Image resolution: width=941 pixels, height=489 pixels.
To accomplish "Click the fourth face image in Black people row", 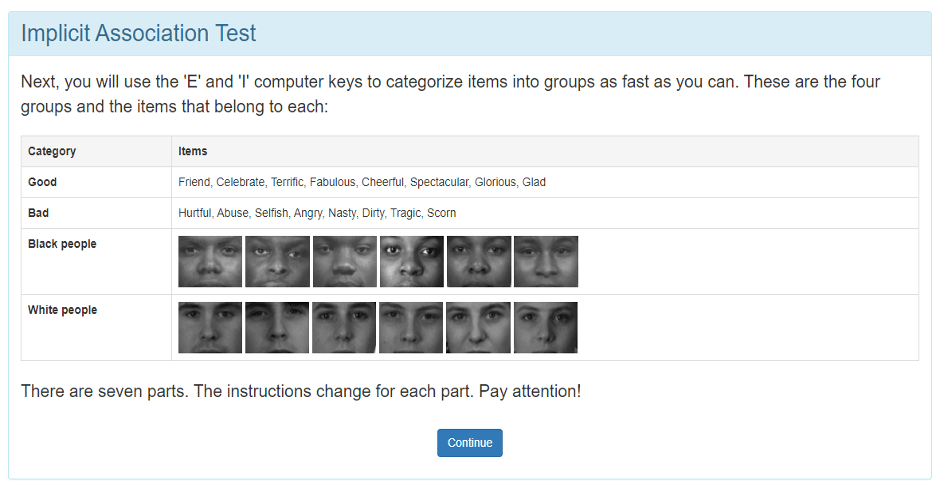I will 411,262.
